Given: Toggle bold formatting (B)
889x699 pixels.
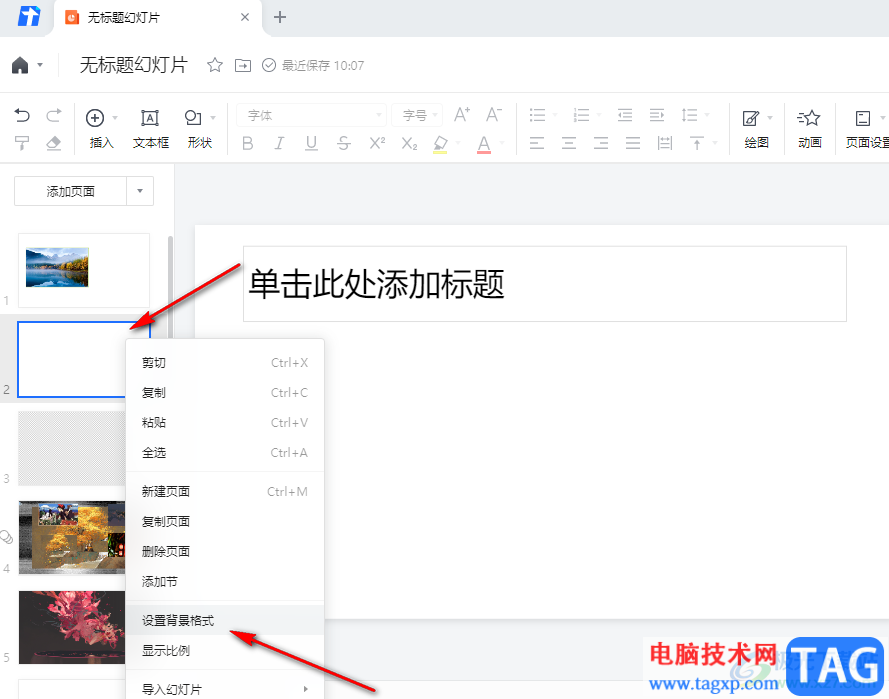Looking at the screenshot, I should pyautogui.click(x=247, y=143).
